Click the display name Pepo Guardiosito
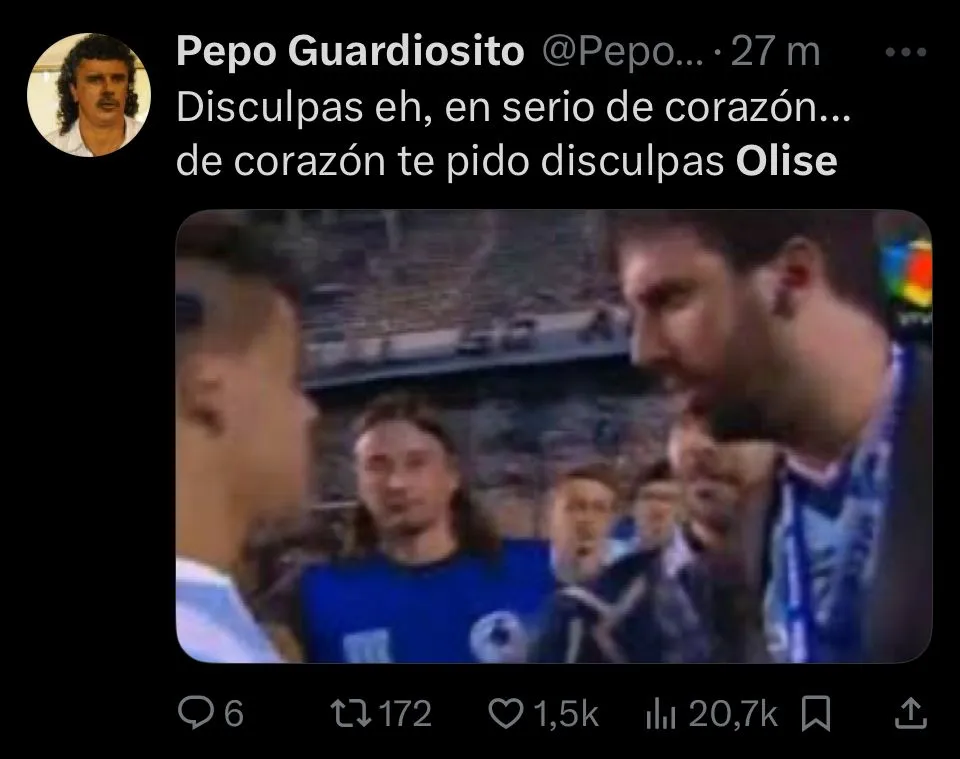960x759 pixels. point(350,50)
